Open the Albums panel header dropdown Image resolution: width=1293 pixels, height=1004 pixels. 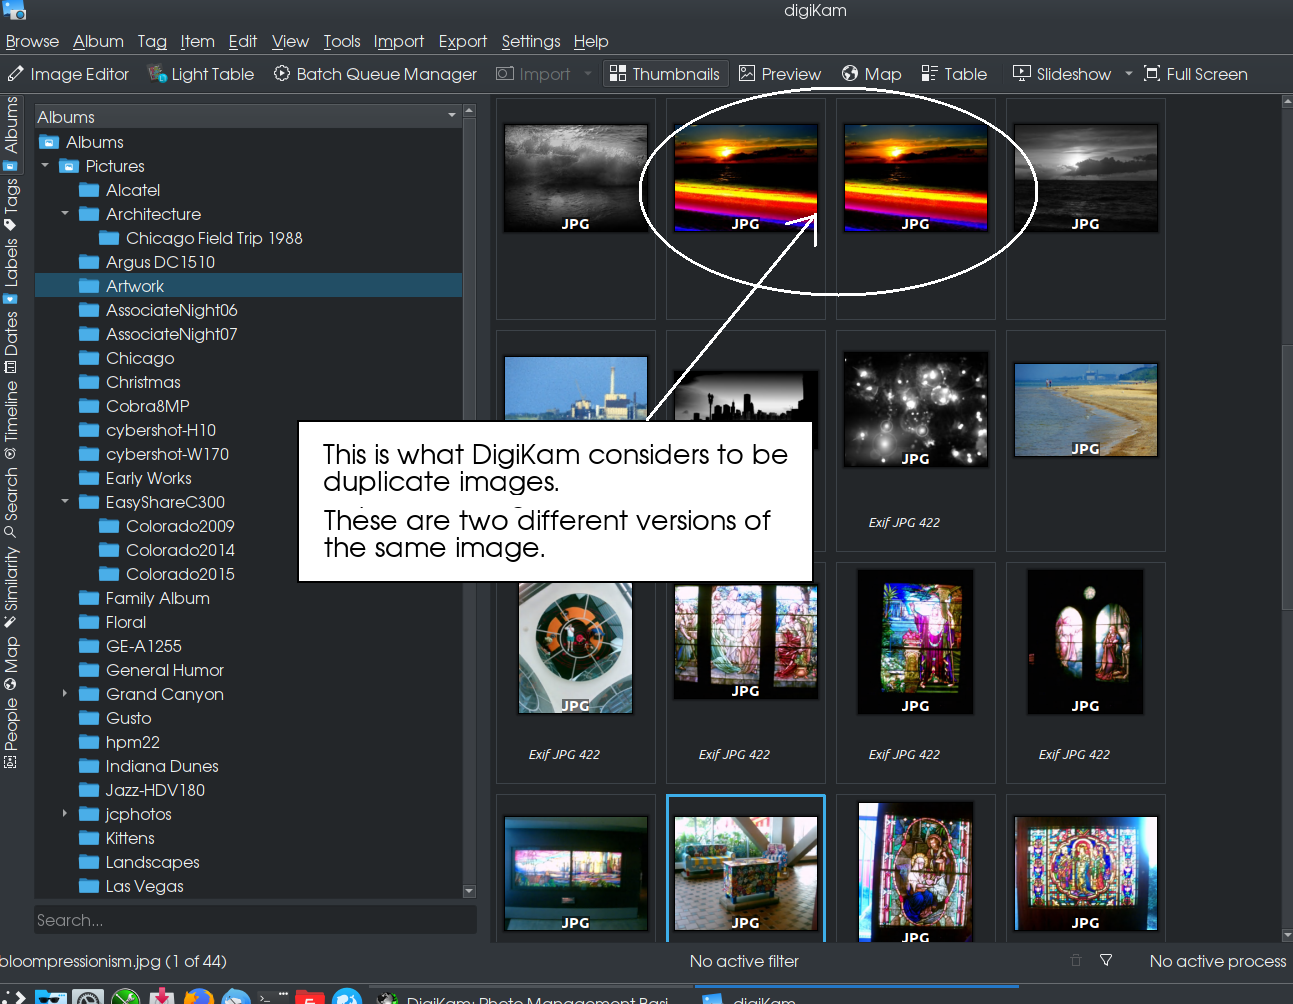pos(452,116)
